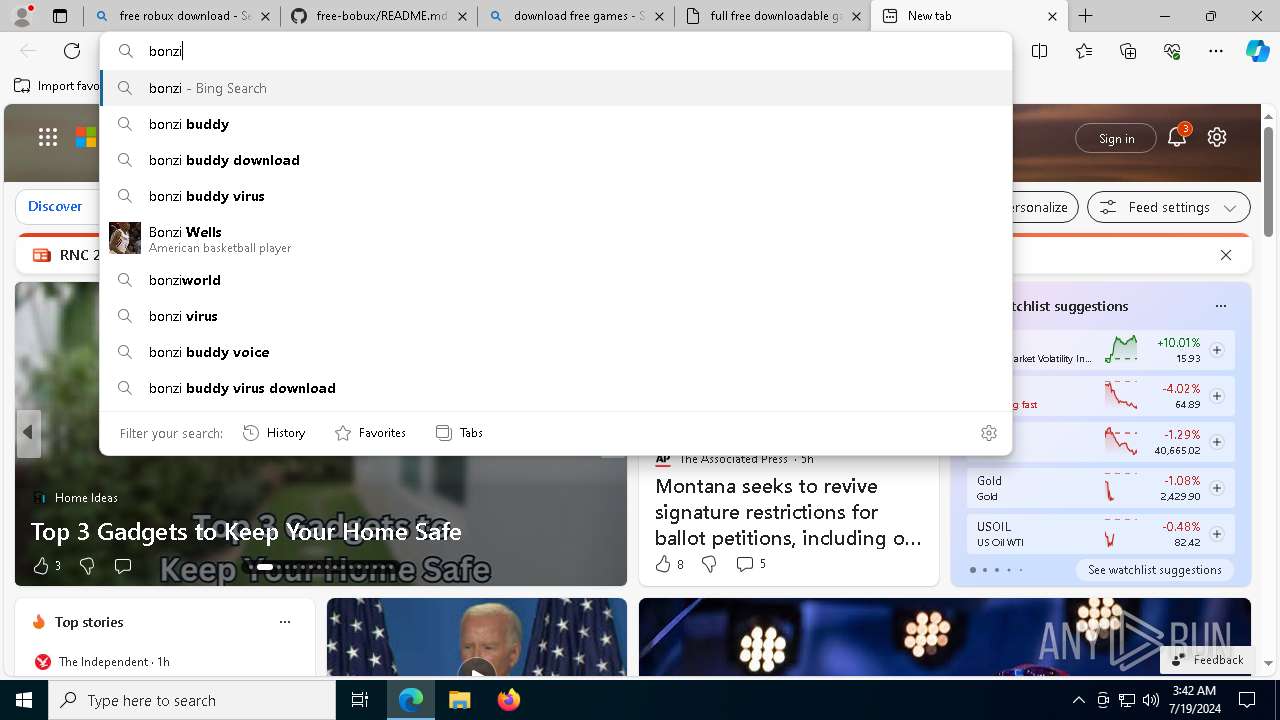
Task: Go back using the back arrow
Action: [28, 51]
